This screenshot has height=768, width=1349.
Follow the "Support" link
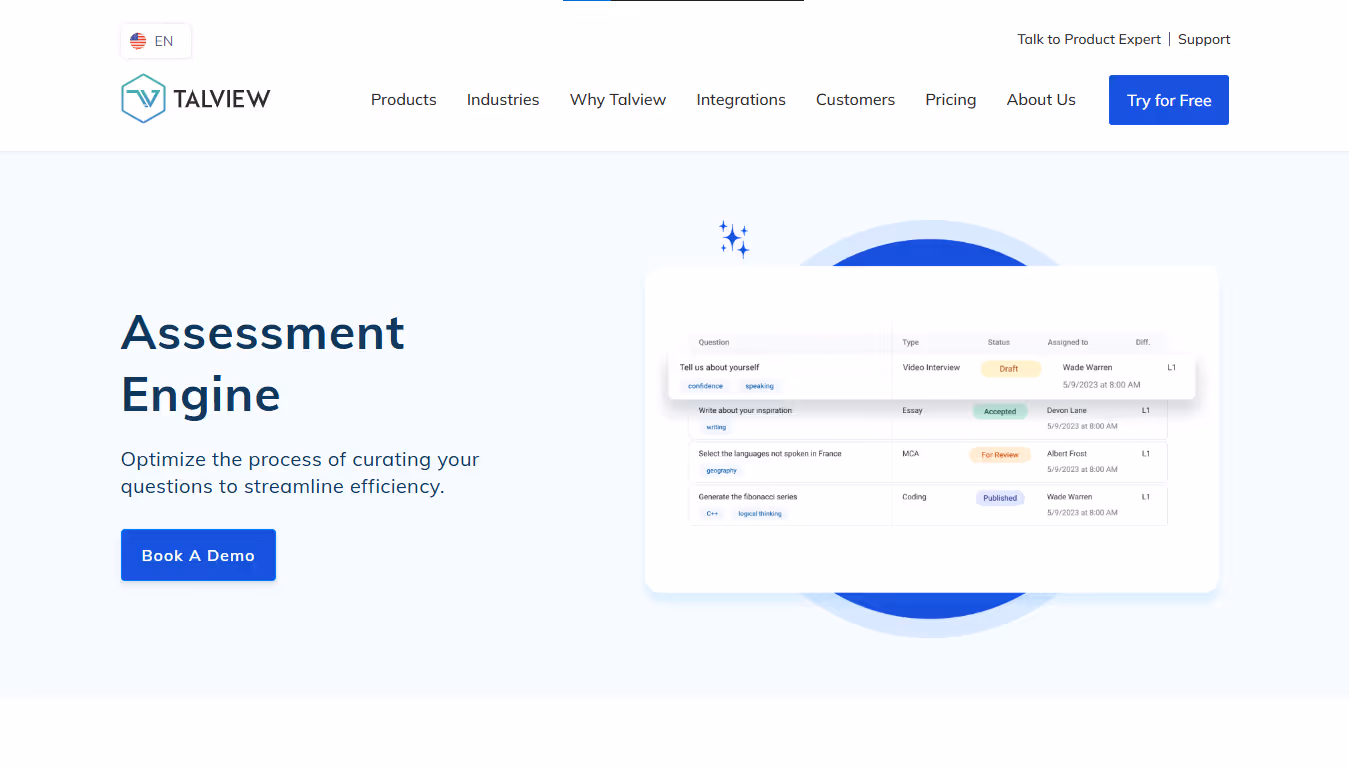point(1203,39)
